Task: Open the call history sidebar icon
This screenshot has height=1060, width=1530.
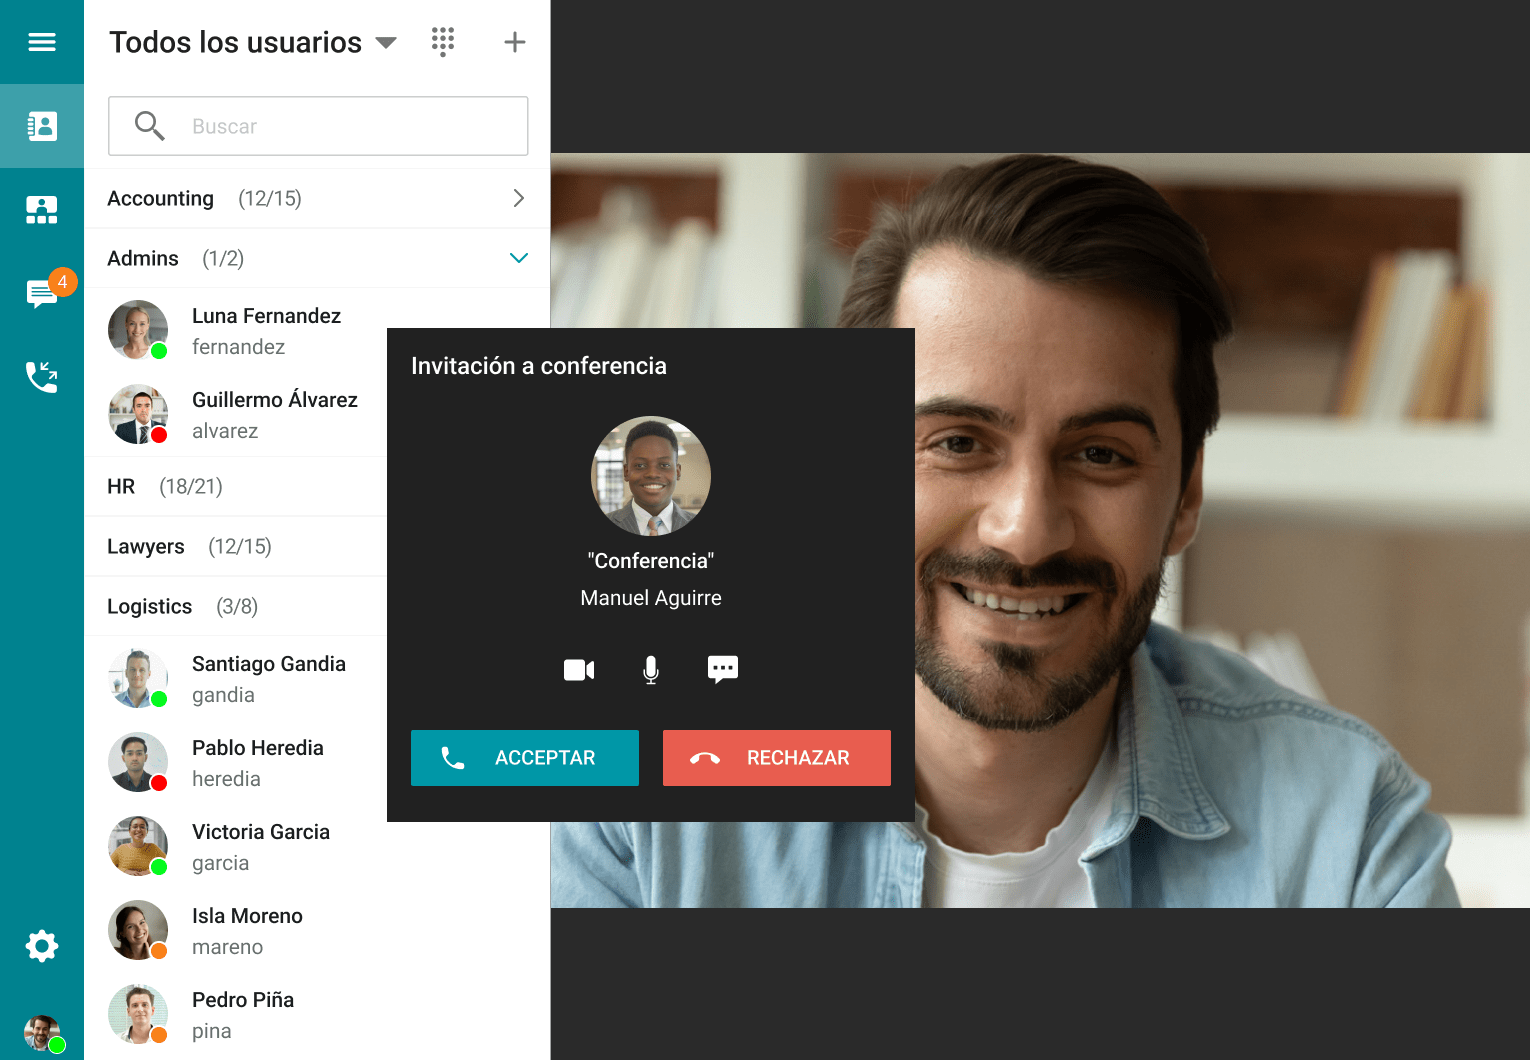Action: click(x=42, y=377)
